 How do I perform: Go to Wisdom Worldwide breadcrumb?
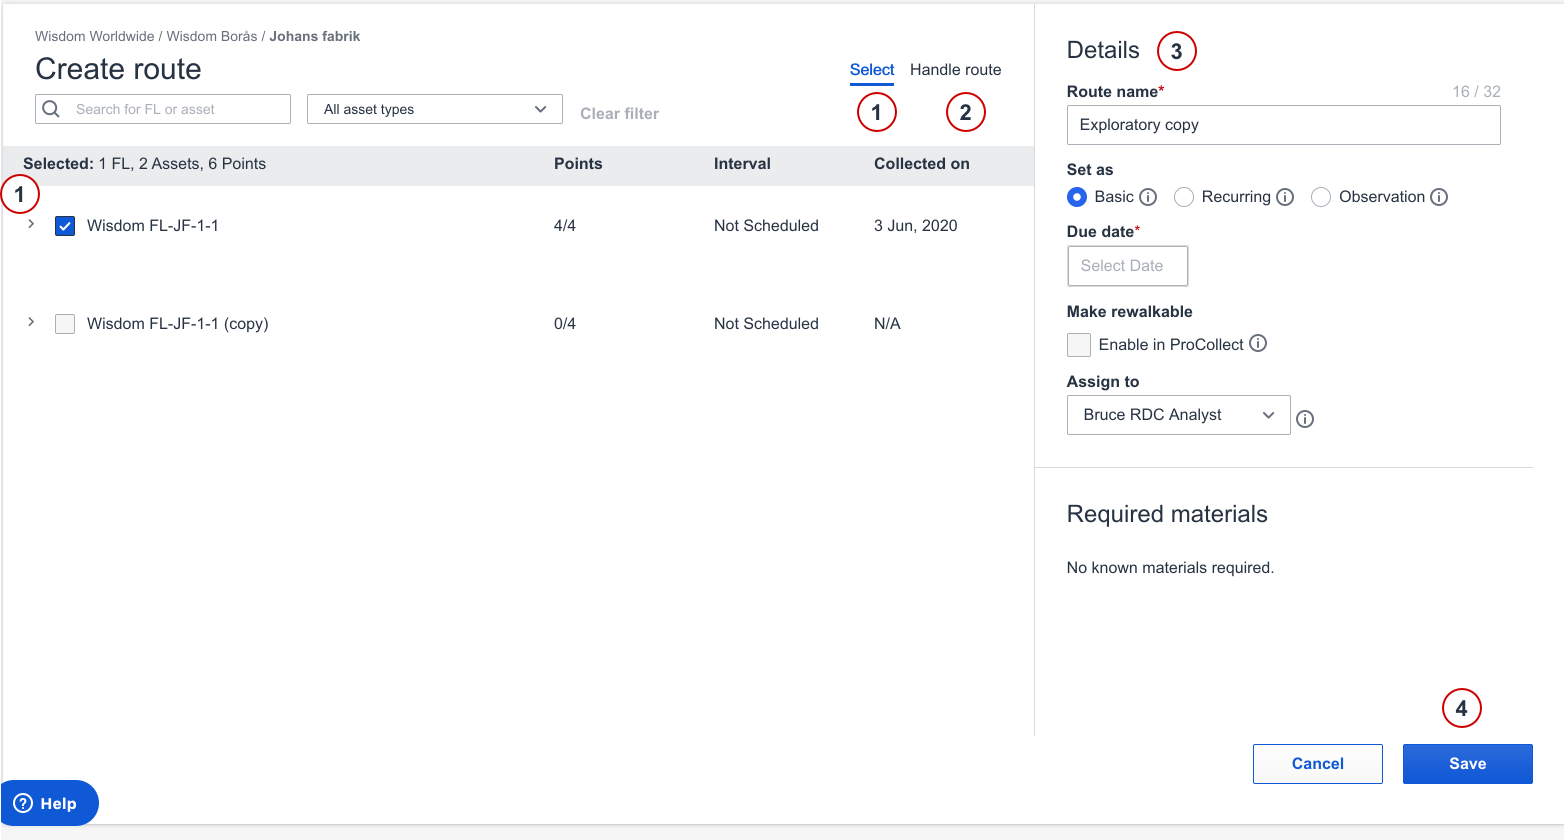pos(95,36)
